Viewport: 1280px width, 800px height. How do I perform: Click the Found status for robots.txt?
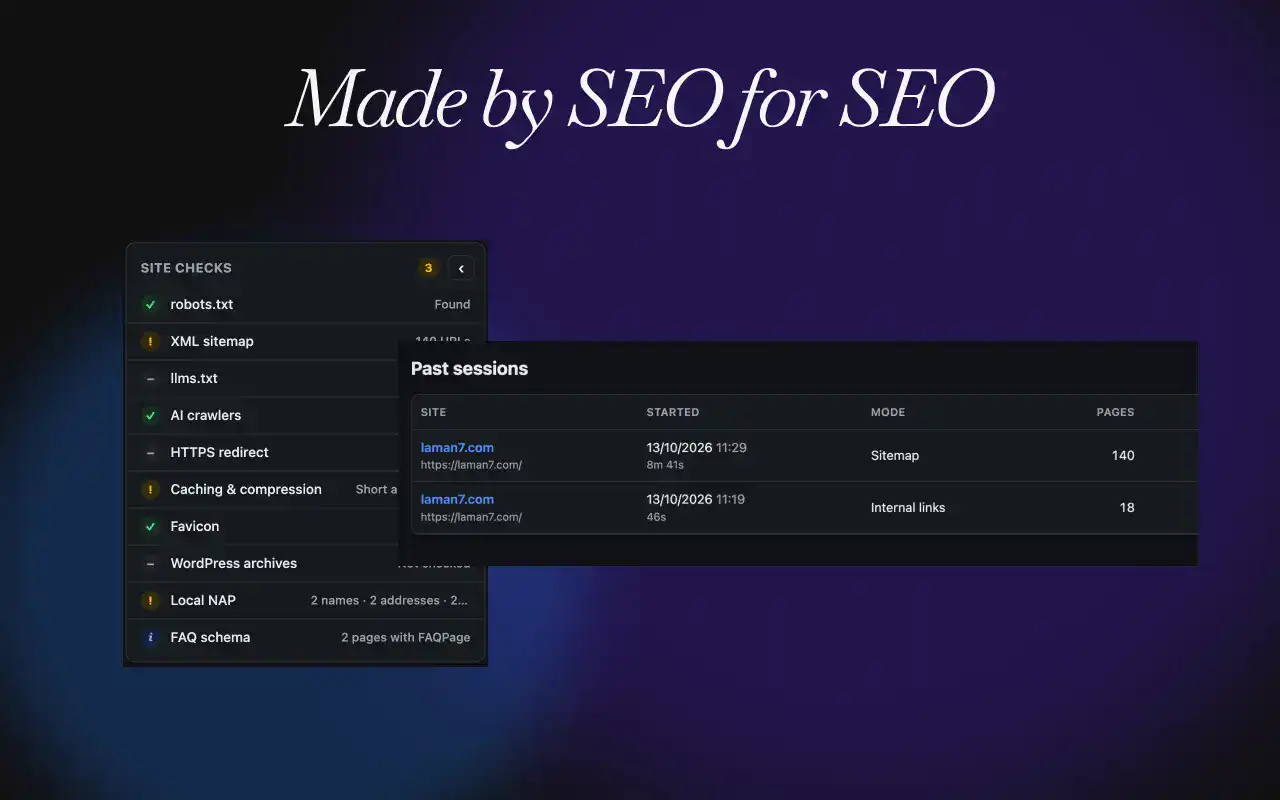point(452,304)
